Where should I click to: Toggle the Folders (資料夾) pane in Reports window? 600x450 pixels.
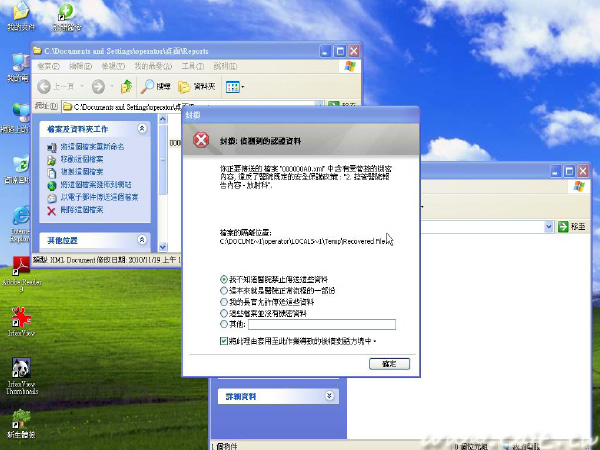click(x=197, y=86)
